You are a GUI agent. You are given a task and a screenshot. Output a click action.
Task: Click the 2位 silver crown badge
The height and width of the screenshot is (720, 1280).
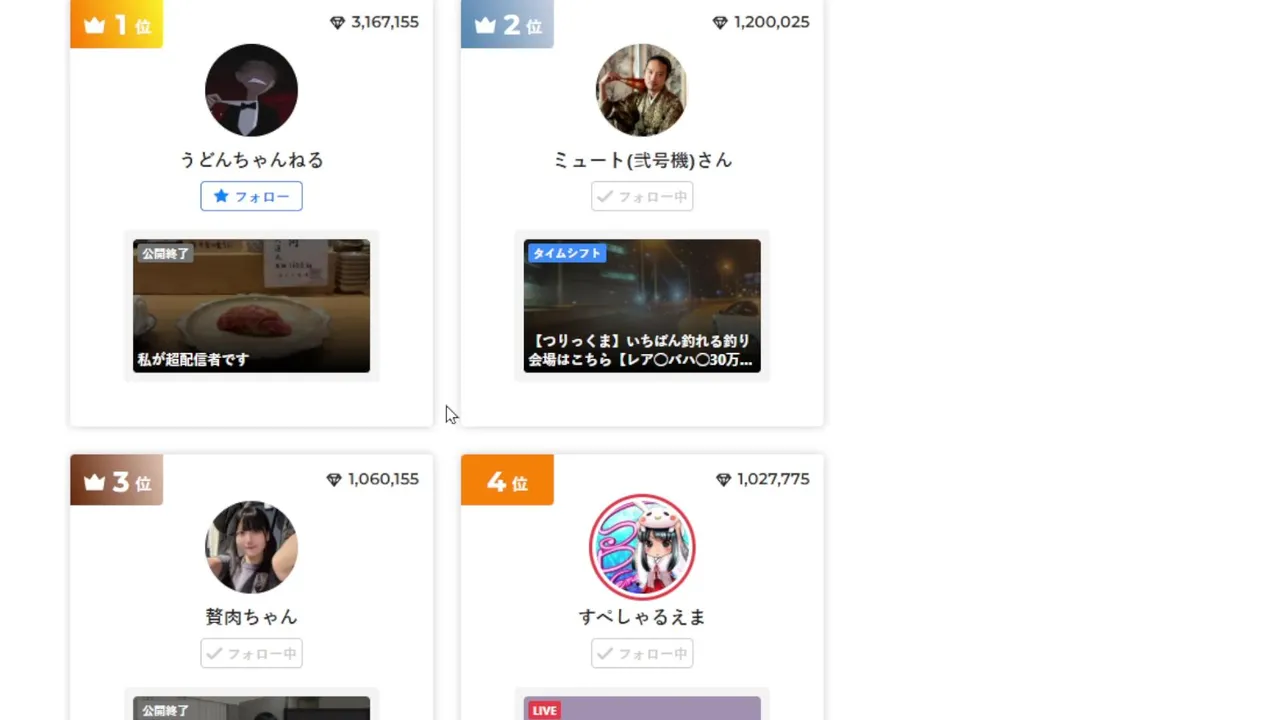(507, 24)
